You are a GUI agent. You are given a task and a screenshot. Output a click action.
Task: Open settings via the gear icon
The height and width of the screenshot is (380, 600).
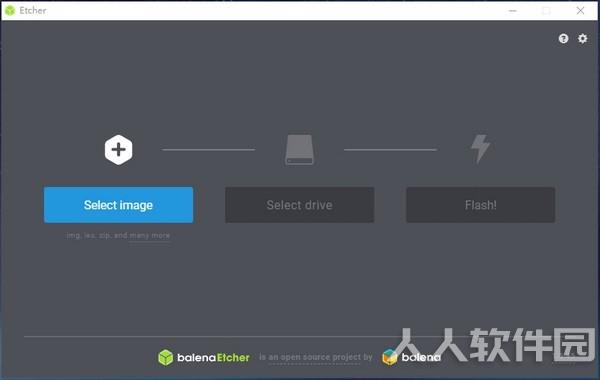[x=582, y=38]
